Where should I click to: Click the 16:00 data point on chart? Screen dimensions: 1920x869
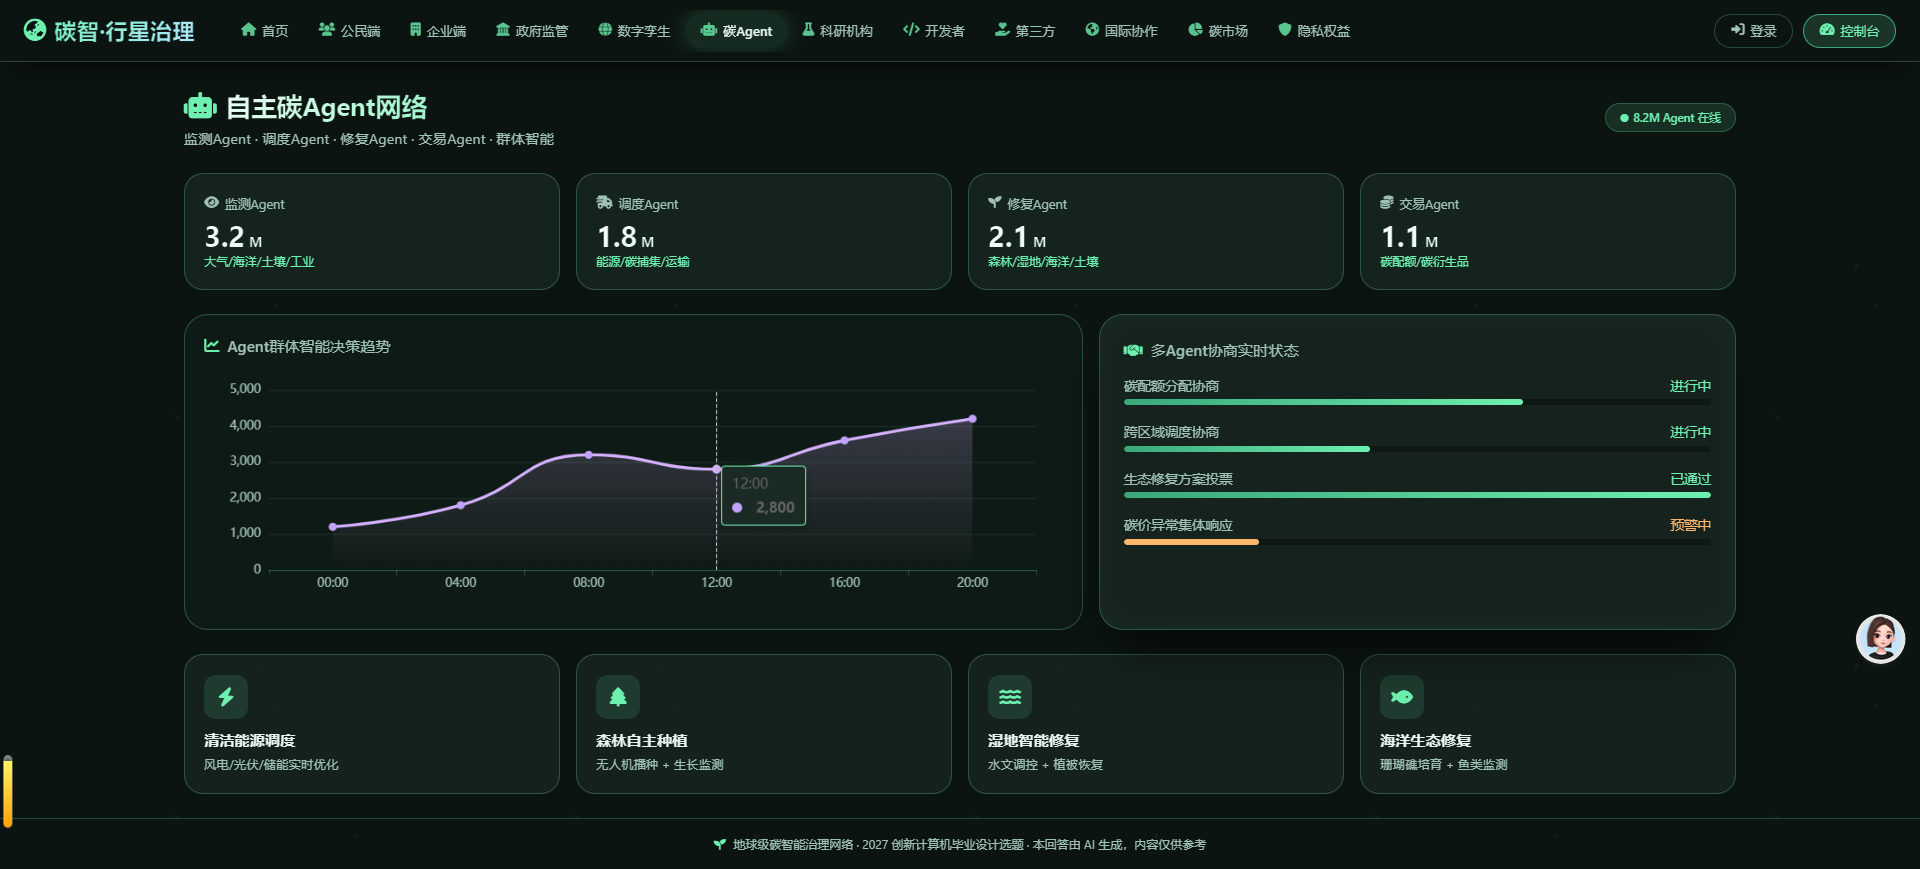(845, 440)
